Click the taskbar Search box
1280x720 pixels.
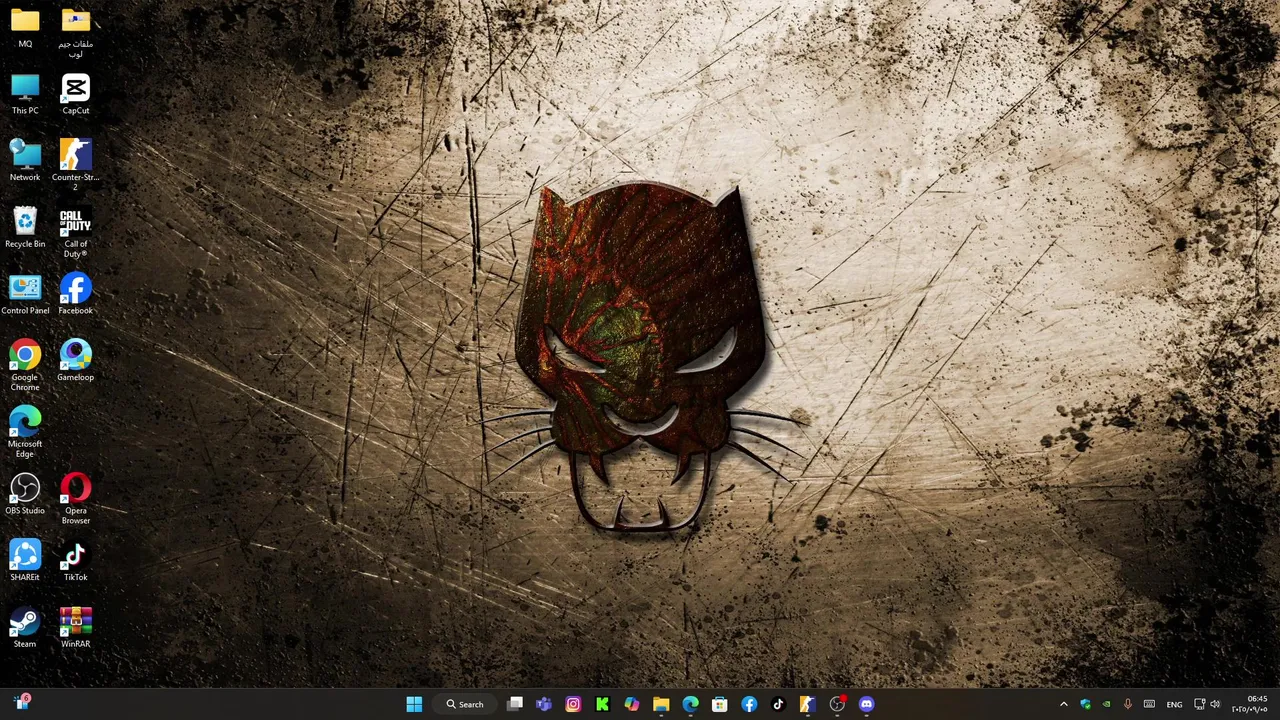[465, 704]
